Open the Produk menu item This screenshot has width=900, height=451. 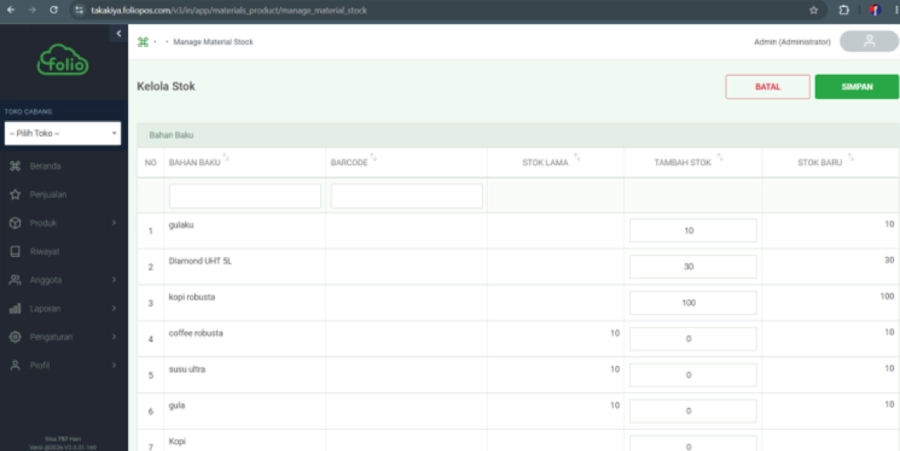(x=43, y=223)
